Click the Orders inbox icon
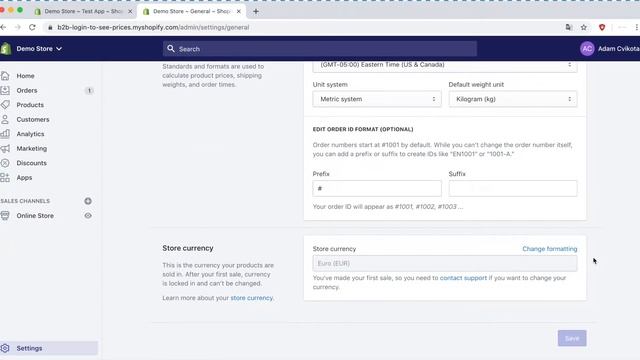Screen dimensions: 640x360 (x=5, y=90)
